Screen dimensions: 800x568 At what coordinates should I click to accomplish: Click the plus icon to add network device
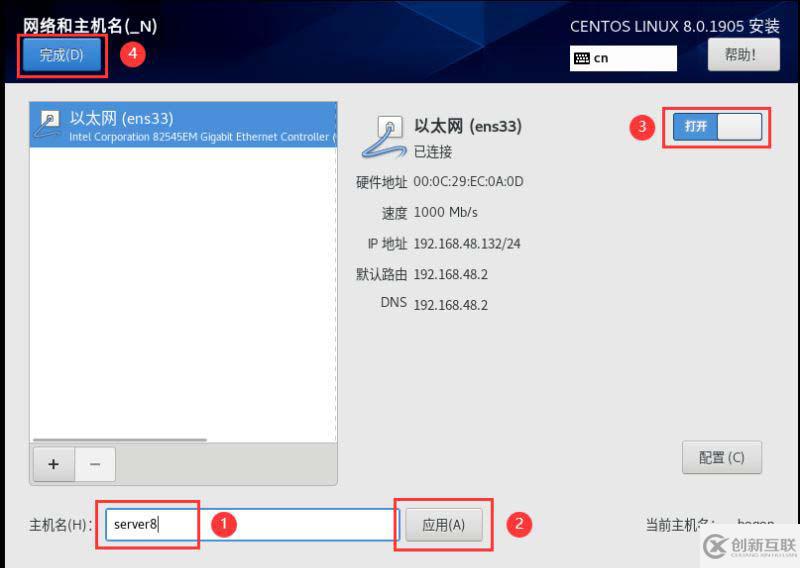54,464
